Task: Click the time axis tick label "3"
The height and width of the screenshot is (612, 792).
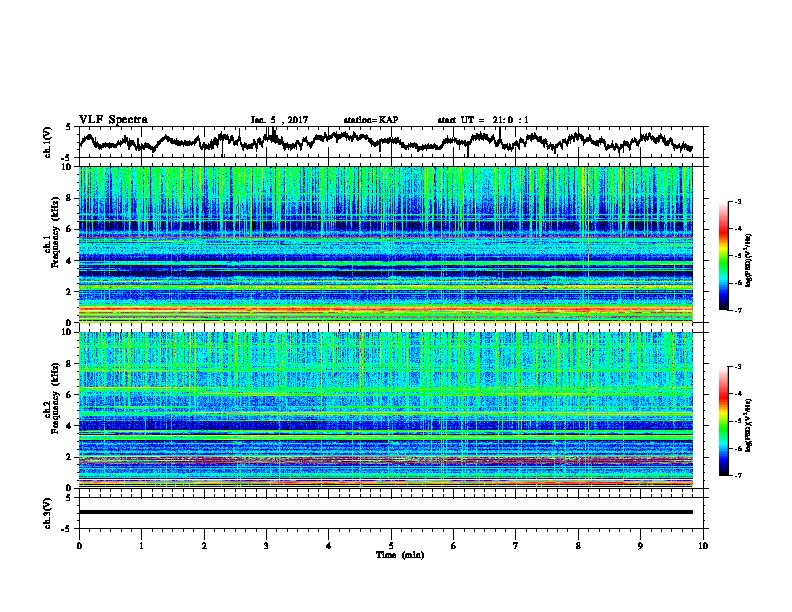Action: point(266,546)
